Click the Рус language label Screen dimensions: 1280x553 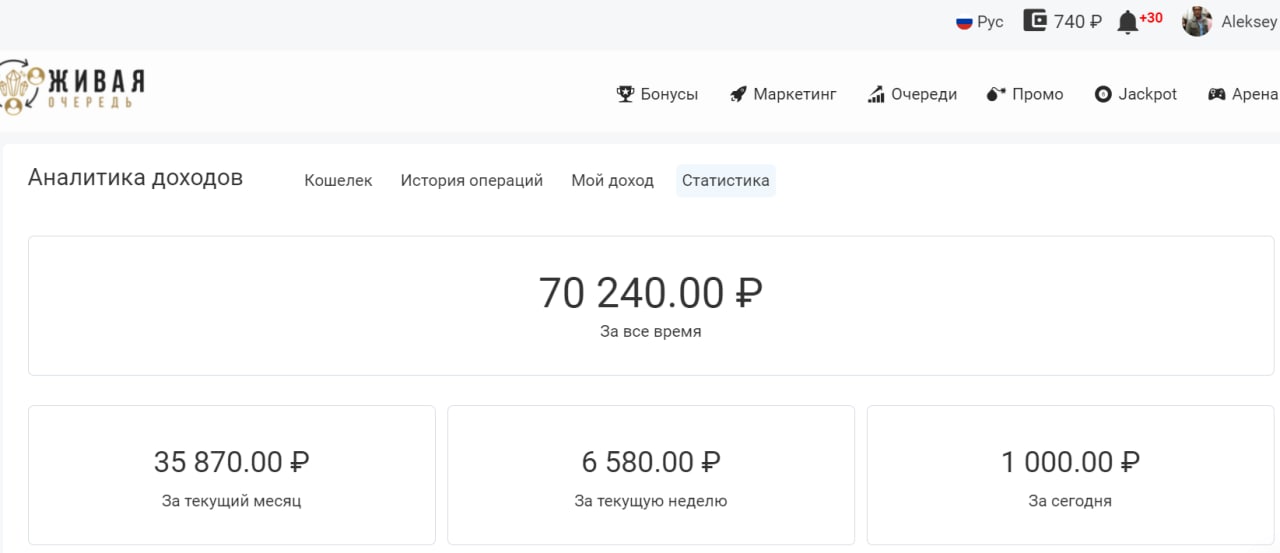tap(990, 22)
